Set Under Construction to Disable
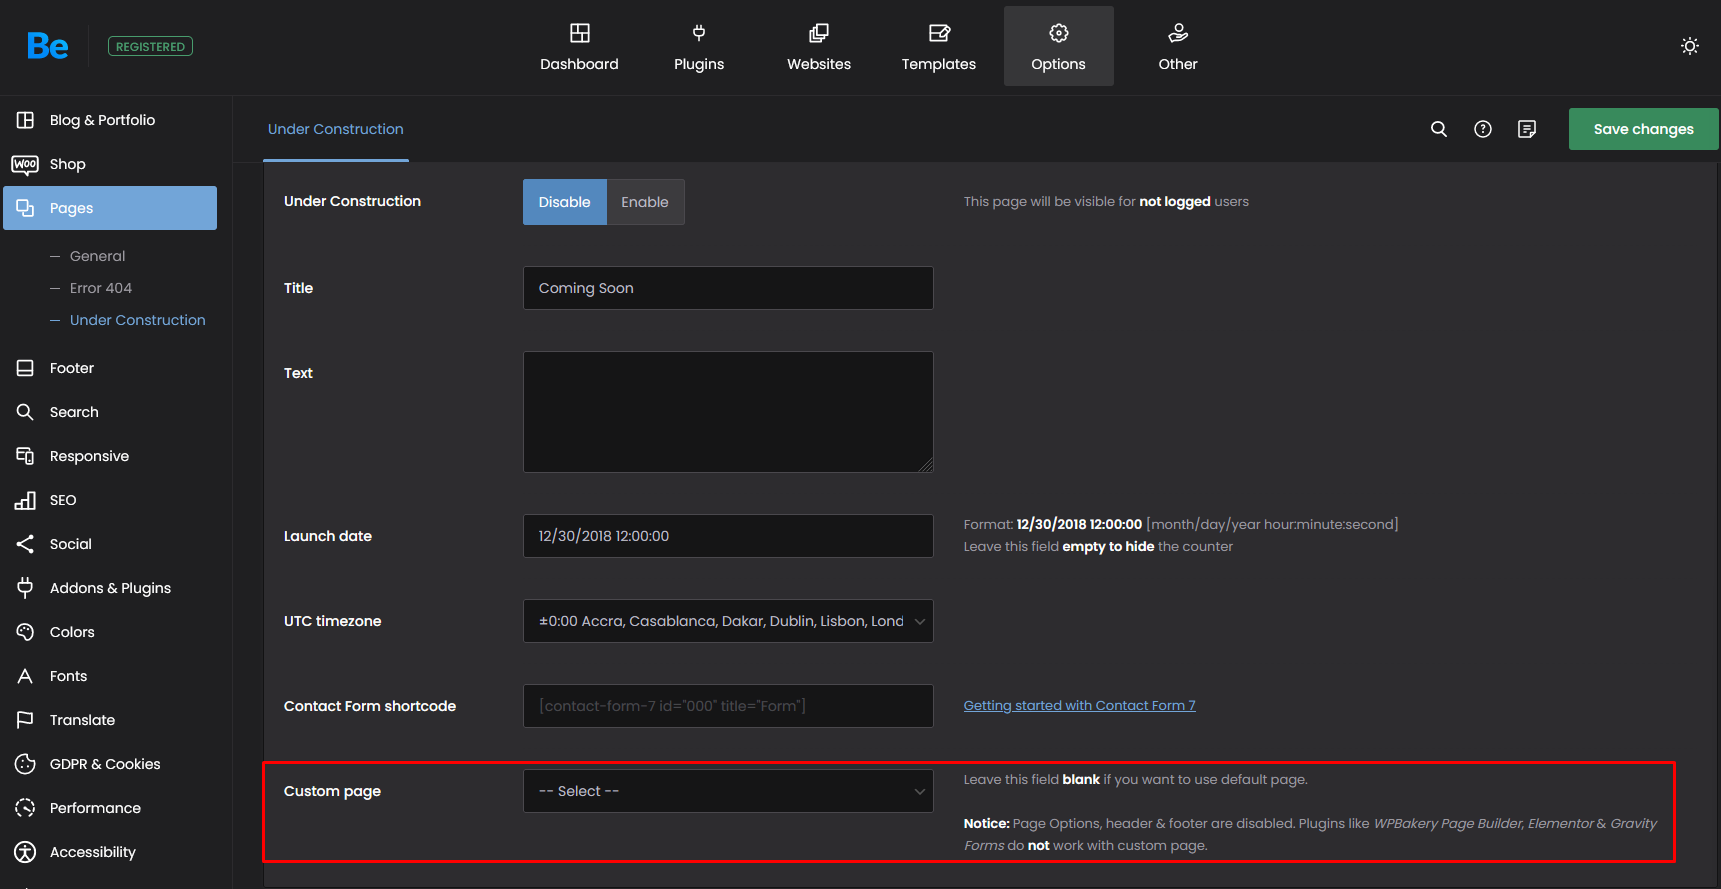Image resolution: width=1721 pixels, height=889 pixels. [565, 202]
